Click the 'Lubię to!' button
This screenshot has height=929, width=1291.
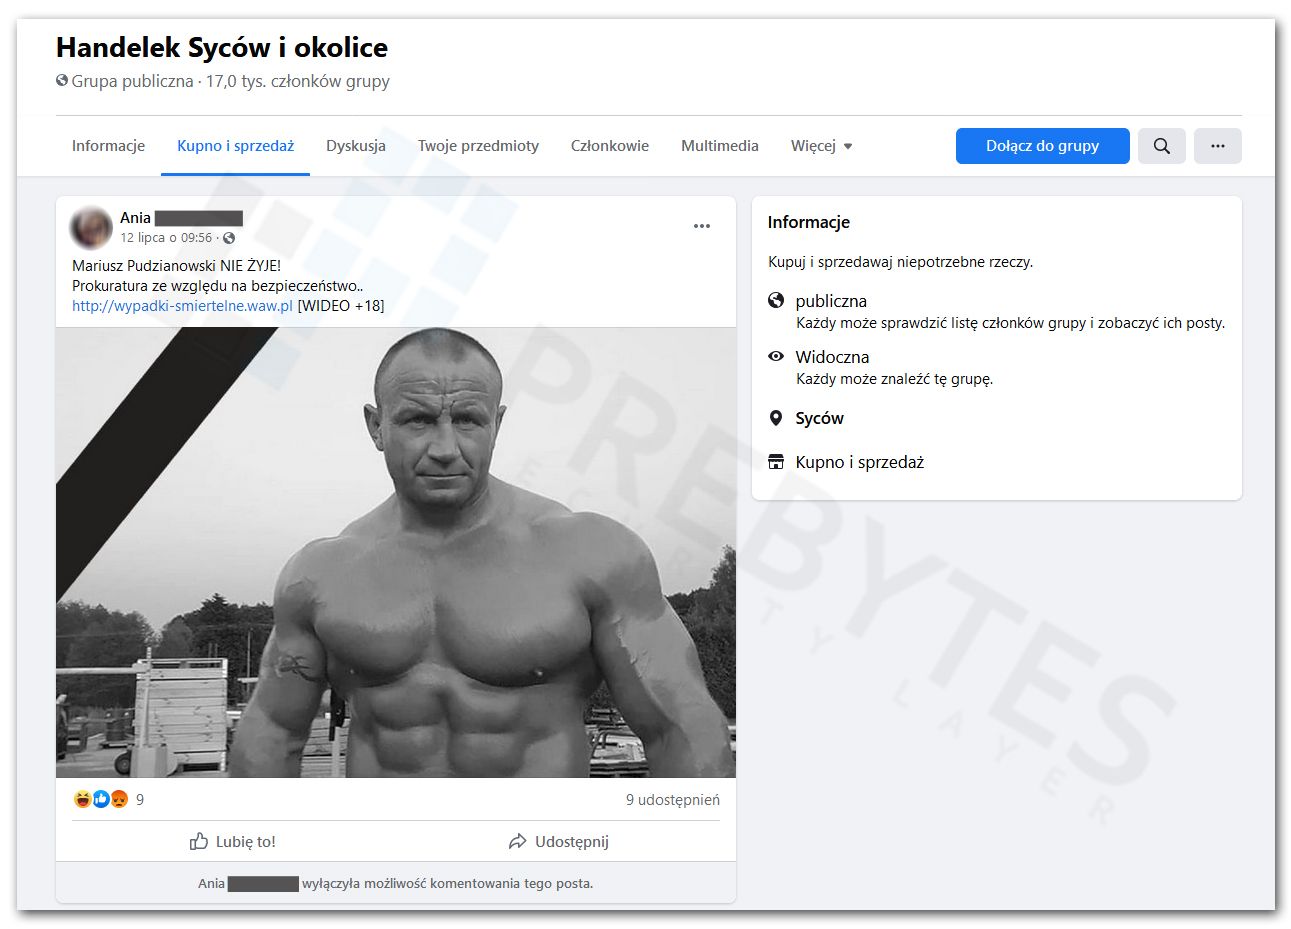click(x=233, y=842)
